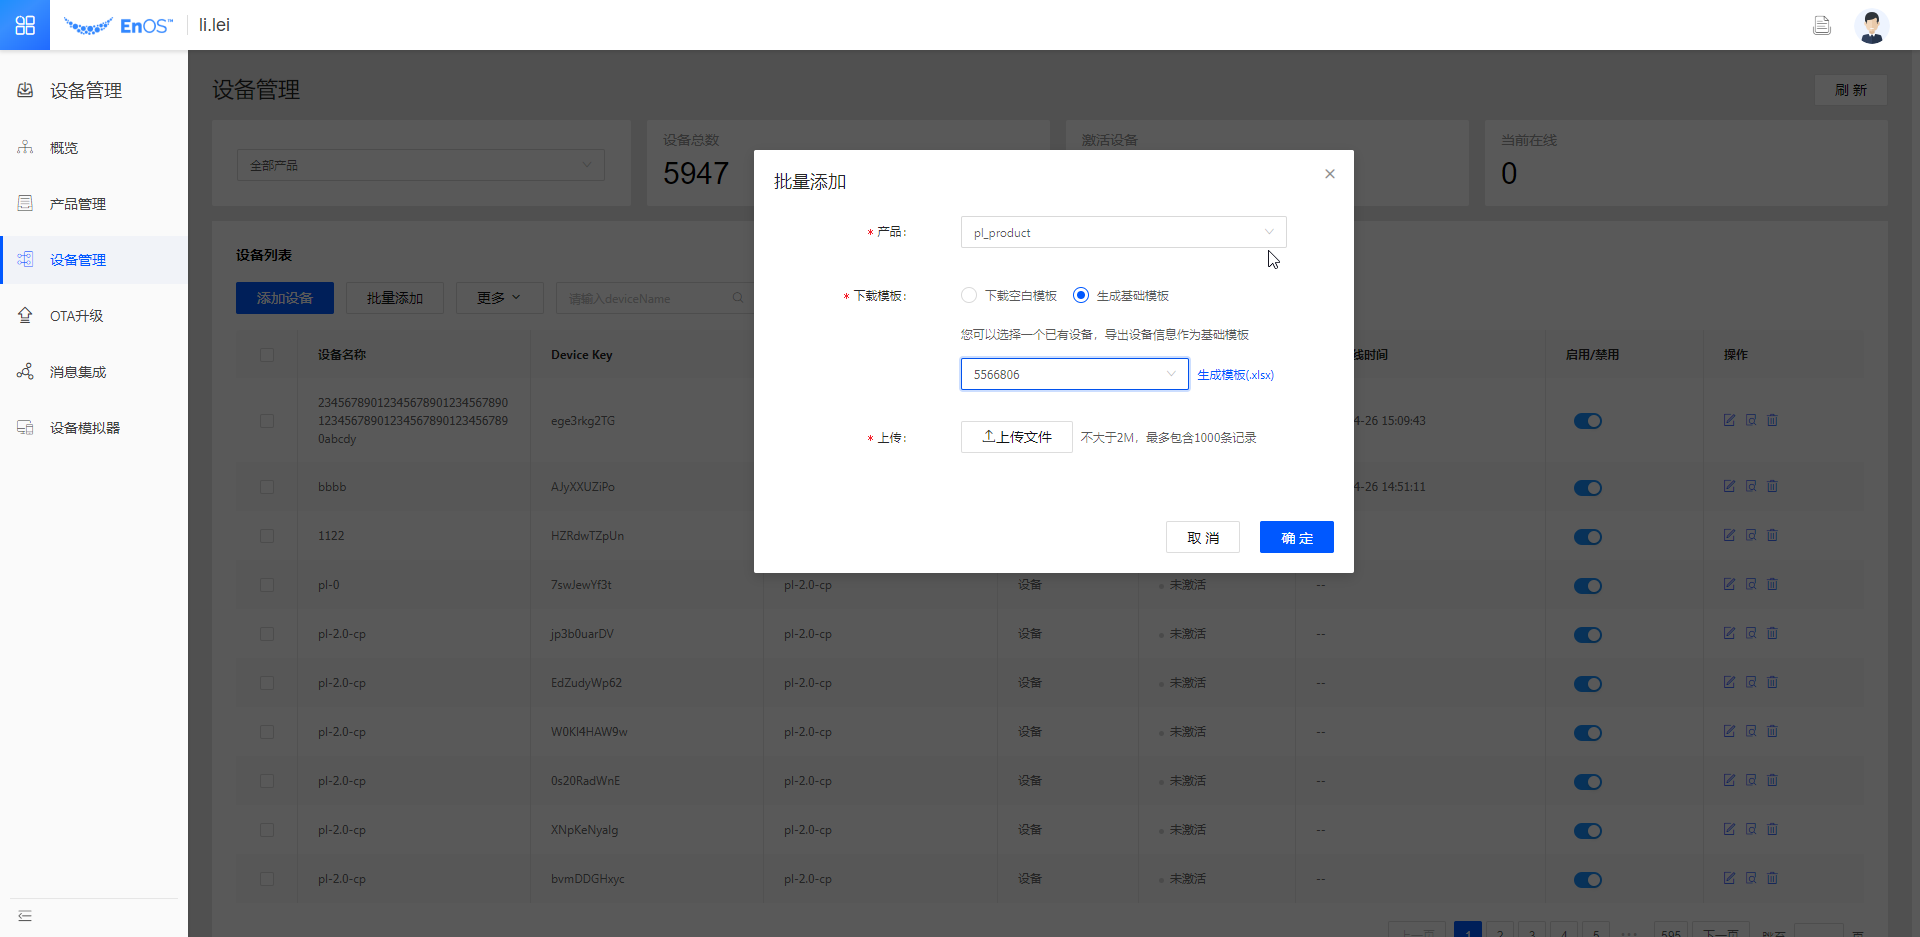Click edit icon for device jp3b0uarDV
The width and height of the screenshot is (1920, 937).
point(1729,633)
